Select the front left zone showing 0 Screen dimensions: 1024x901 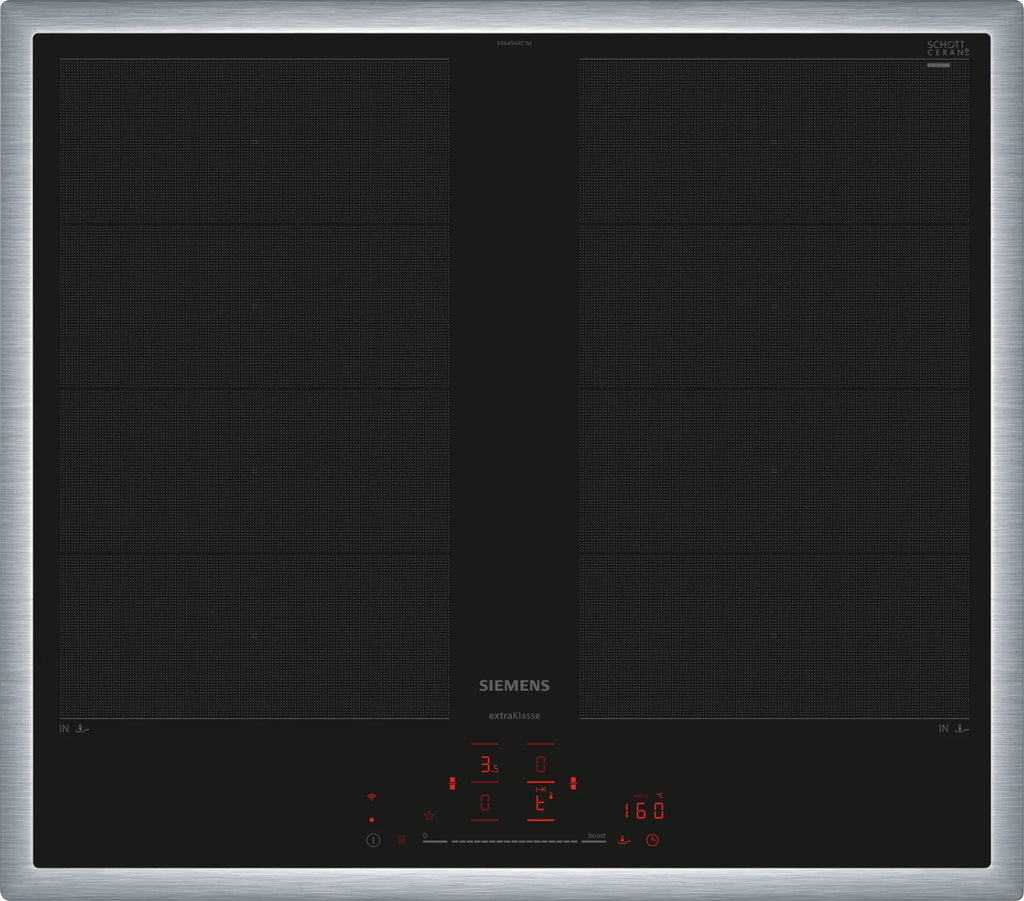(485, 802)
